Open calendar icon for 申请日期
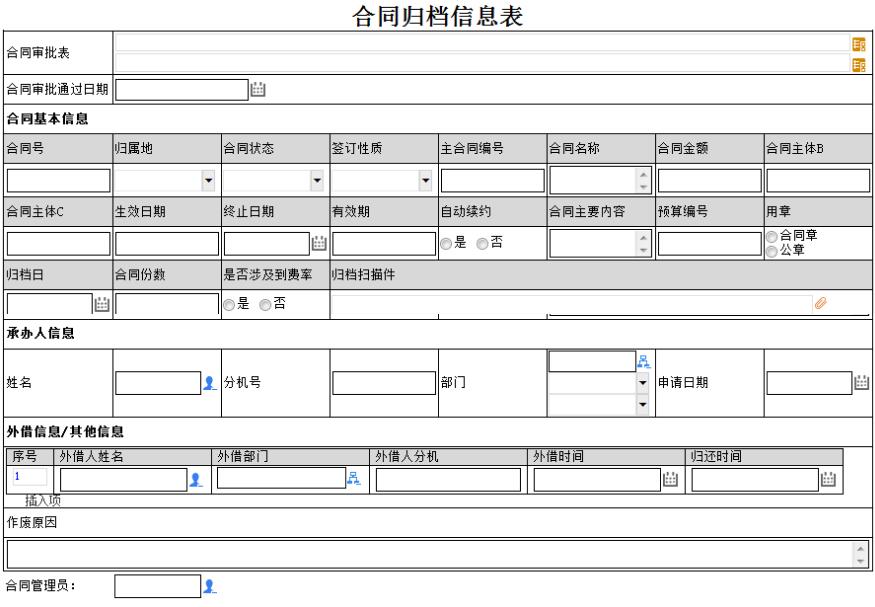Screen dimensions: 875x607 (x=861, y=382)
